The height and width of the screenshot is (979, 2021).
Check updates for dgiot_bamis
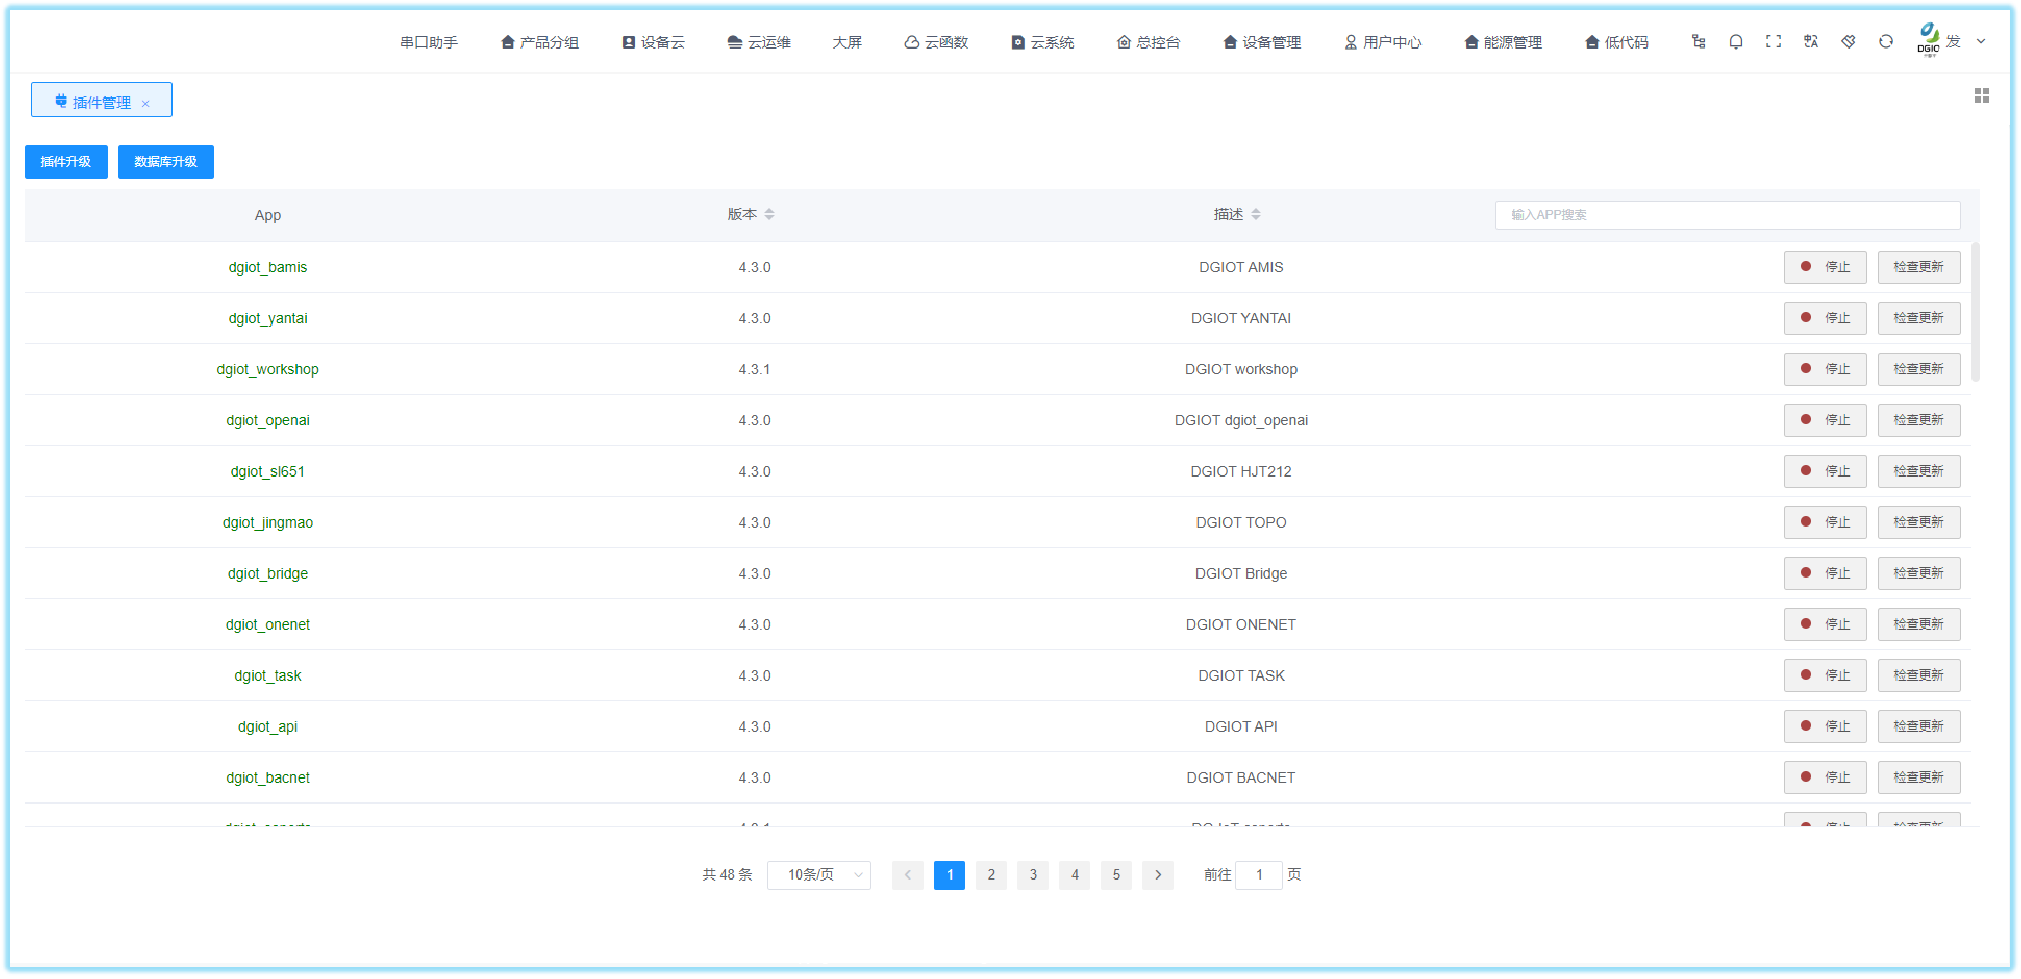pyautogui.click(x=1919, y=267)
